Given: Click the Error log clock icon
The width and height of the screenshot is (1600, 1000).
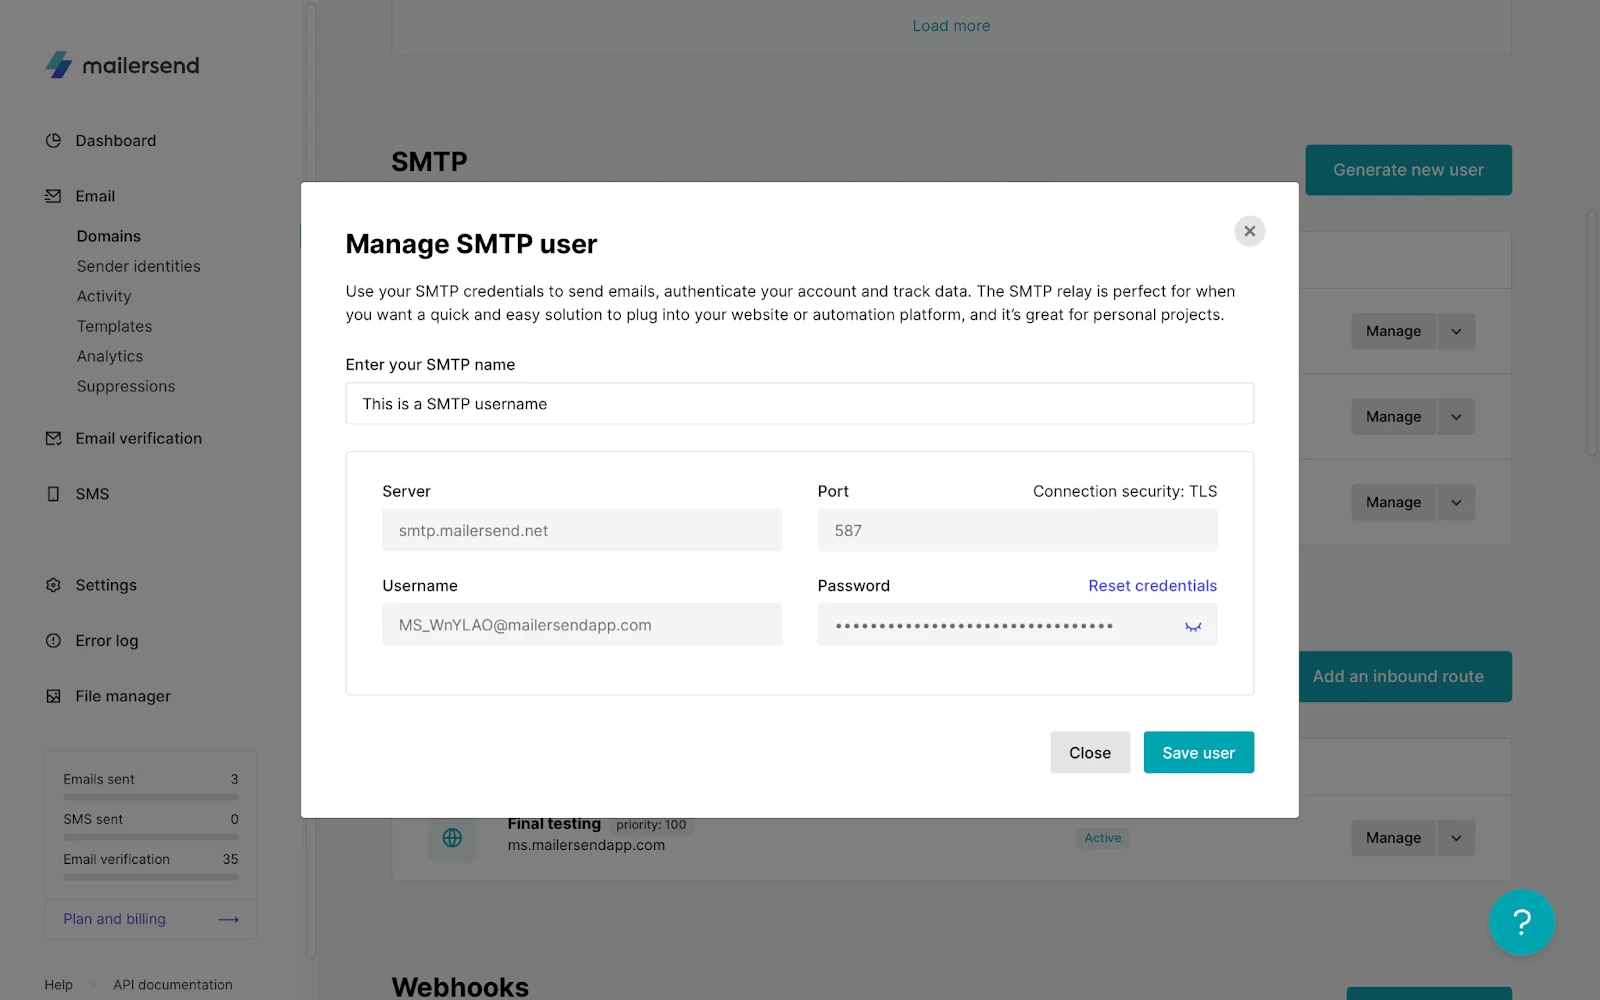Looking at the screenshot, I should point(53,641).
